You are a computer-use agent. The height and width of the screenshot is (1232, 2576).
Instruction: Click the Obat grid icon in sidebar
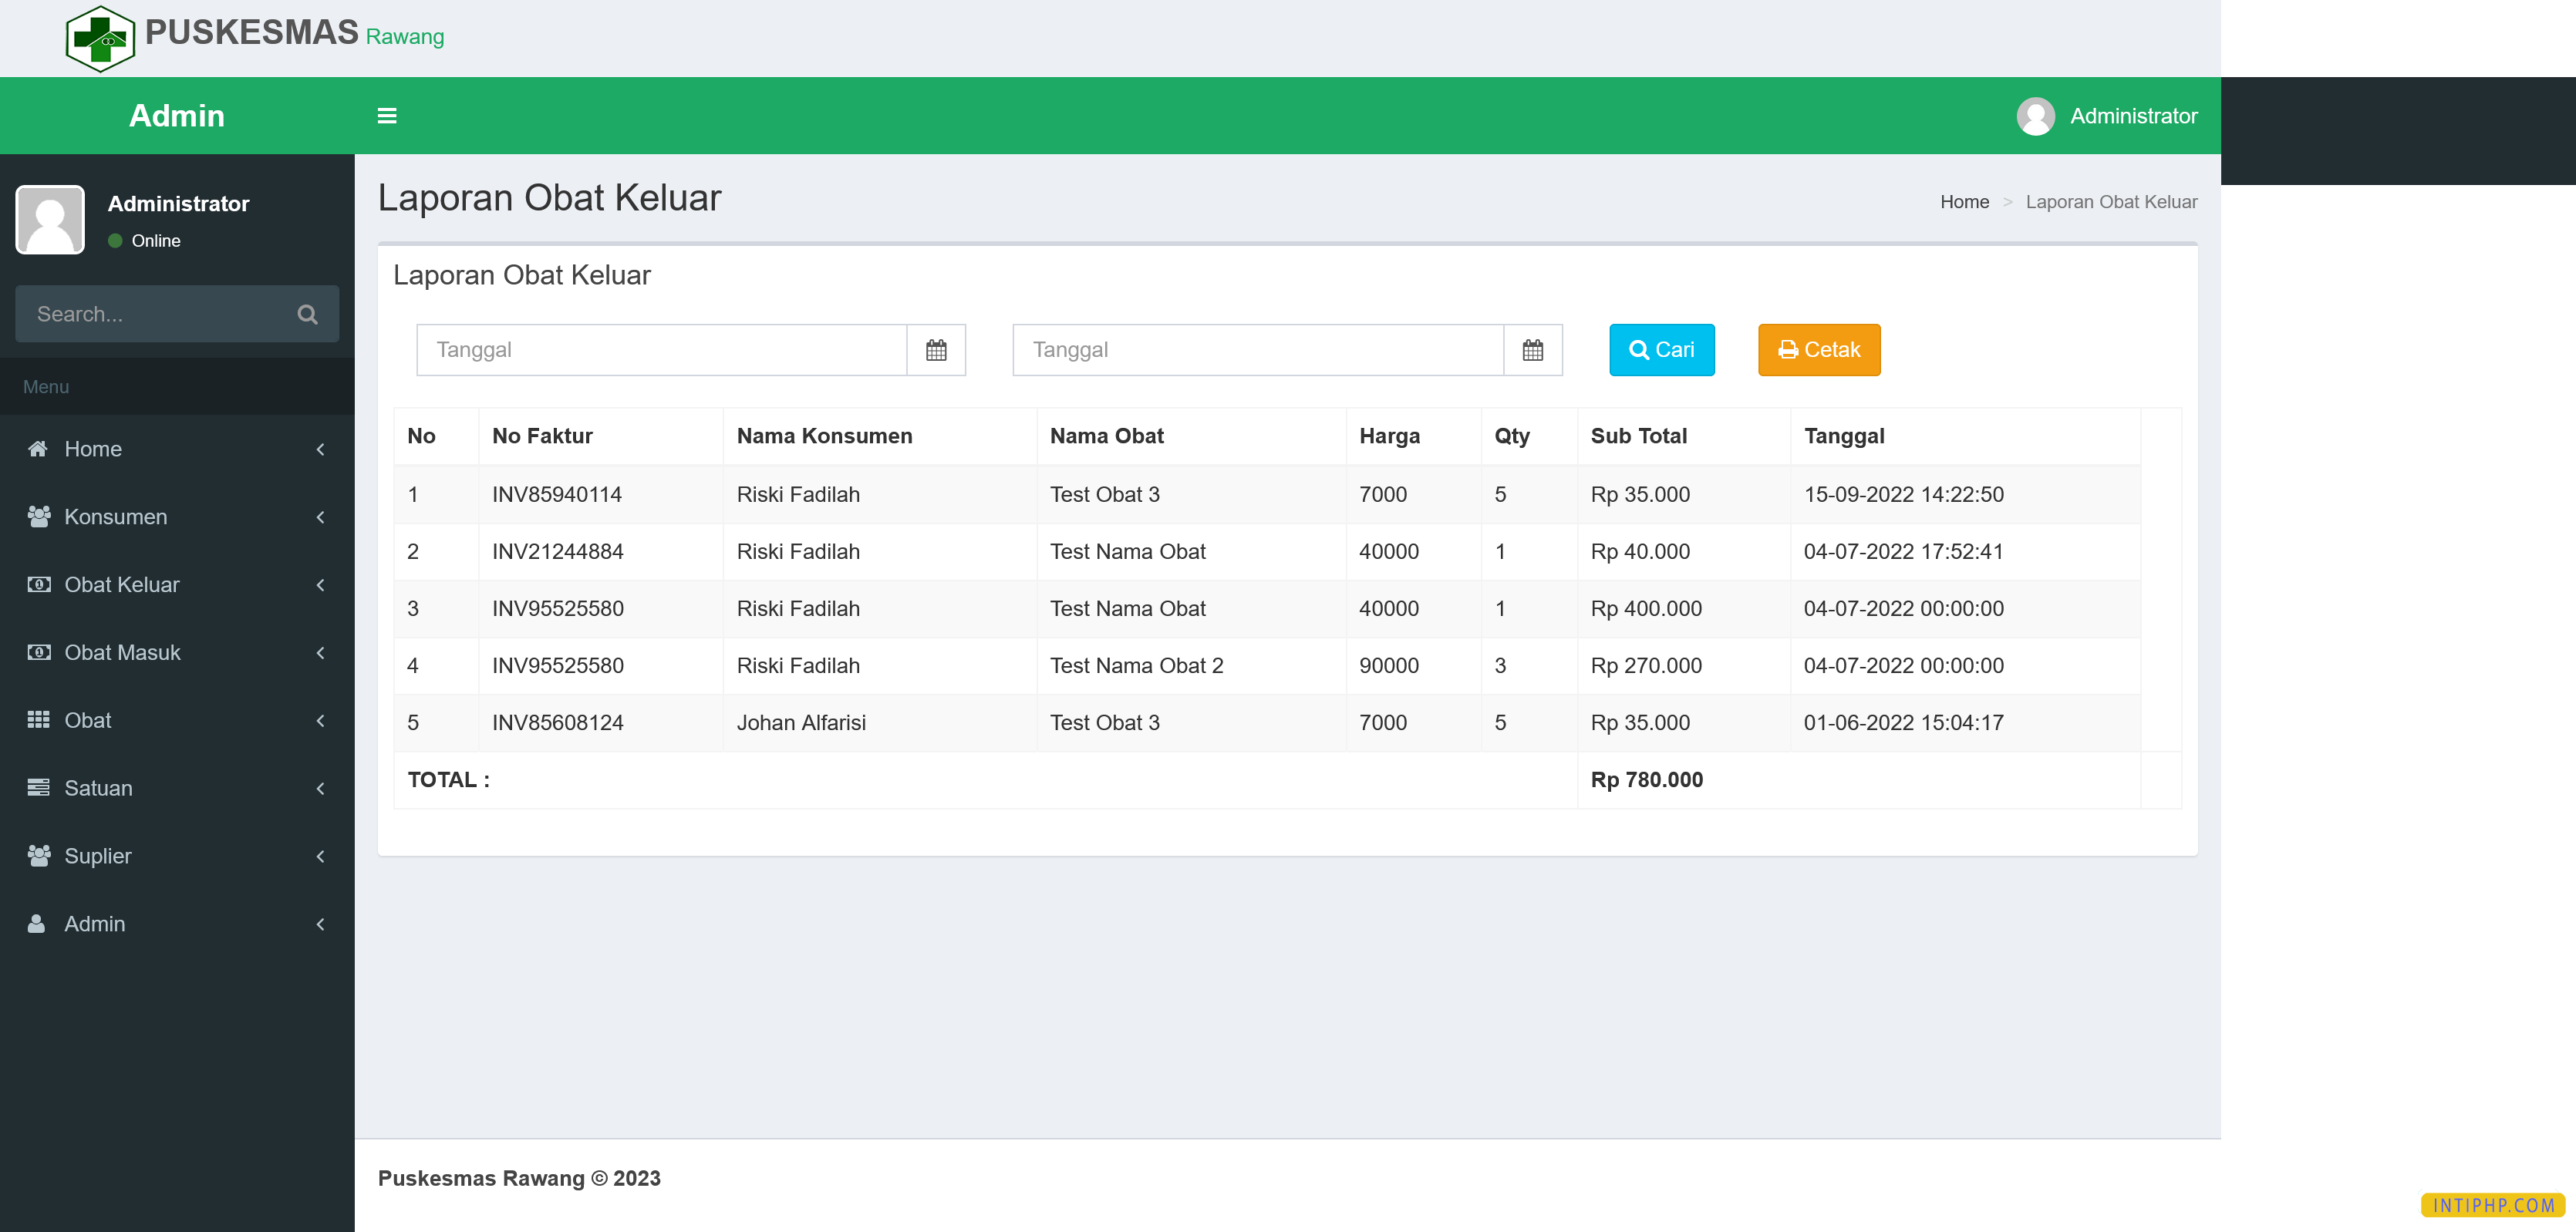(38, 720)
